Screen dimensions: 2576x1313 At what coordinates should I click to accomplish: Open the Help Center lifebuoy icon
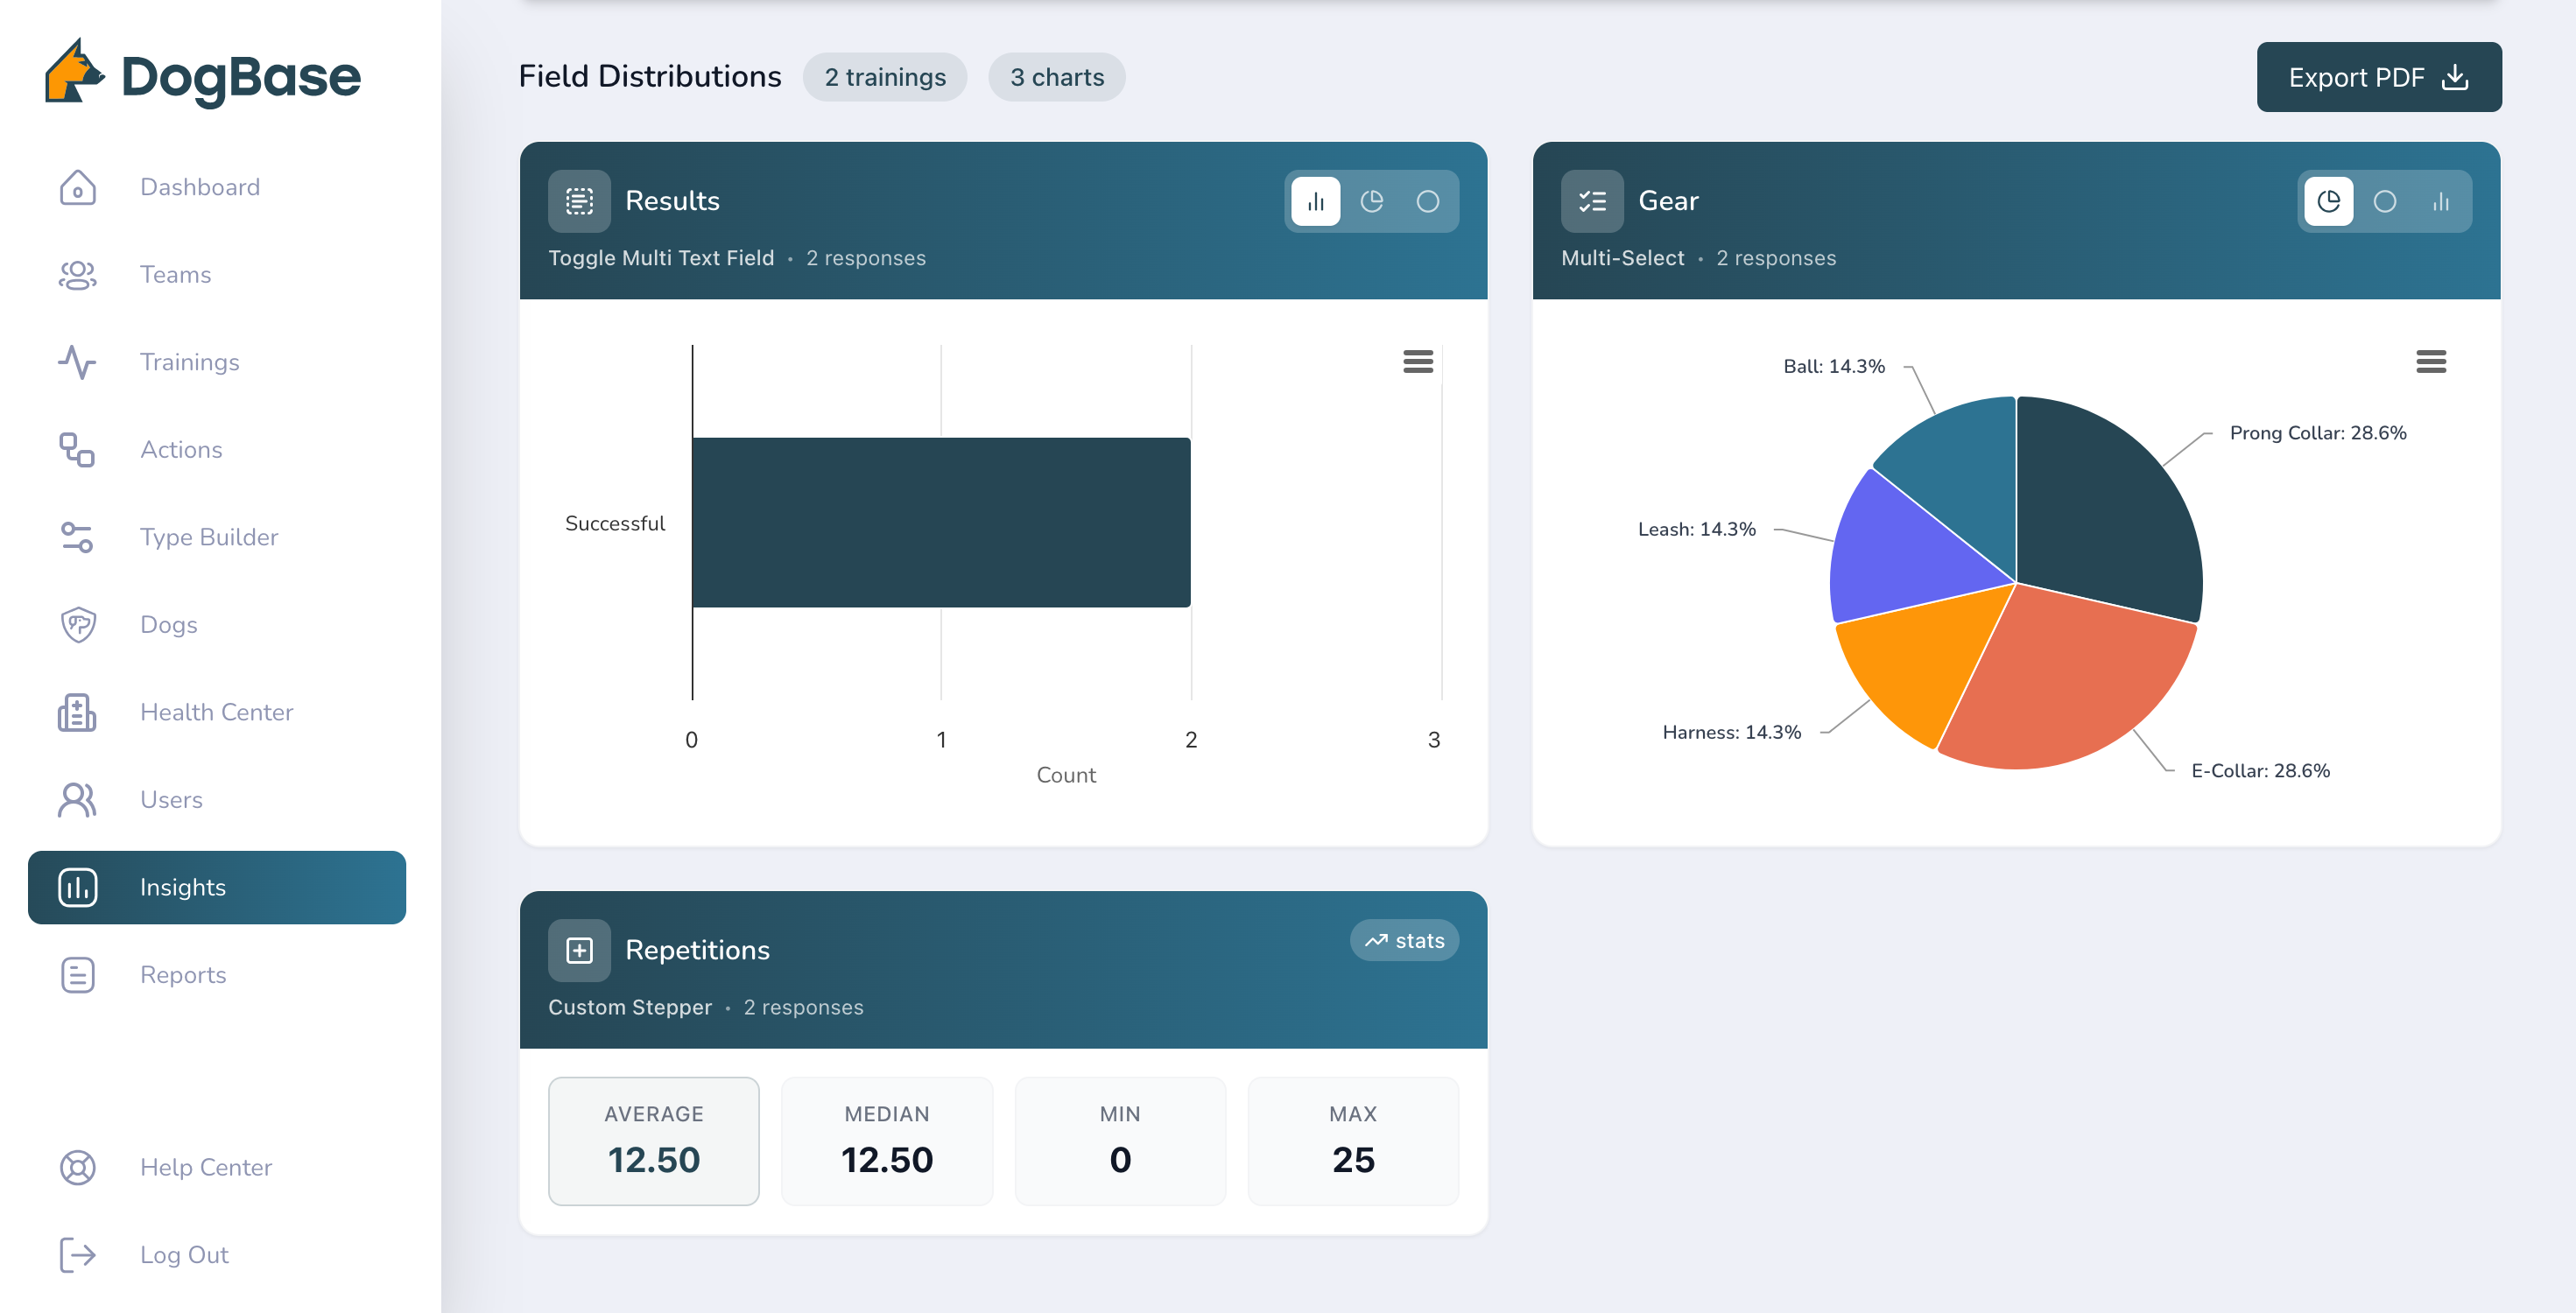78,1167
